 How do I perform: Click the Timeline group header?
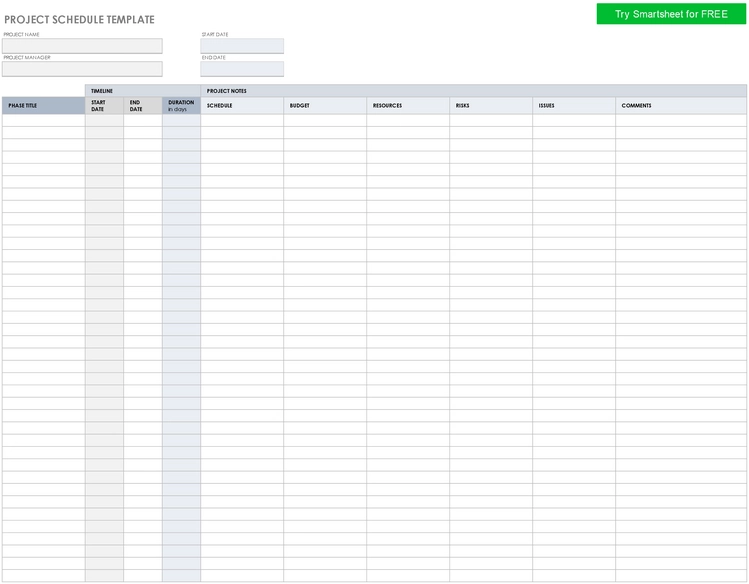click(x=143, y=91)
